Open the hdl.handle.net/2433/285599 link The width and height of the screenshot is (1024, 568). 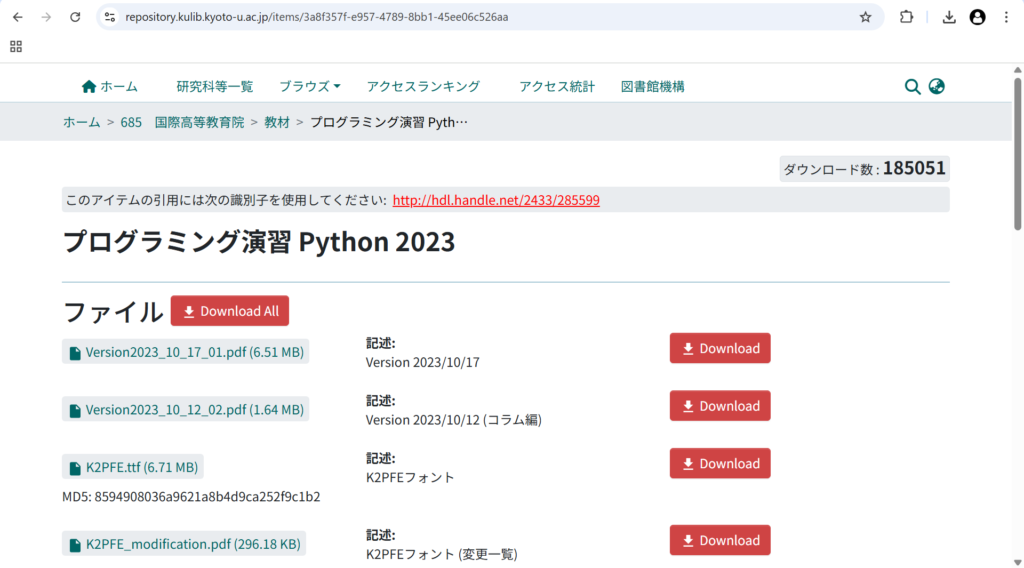tap(496, 200)
